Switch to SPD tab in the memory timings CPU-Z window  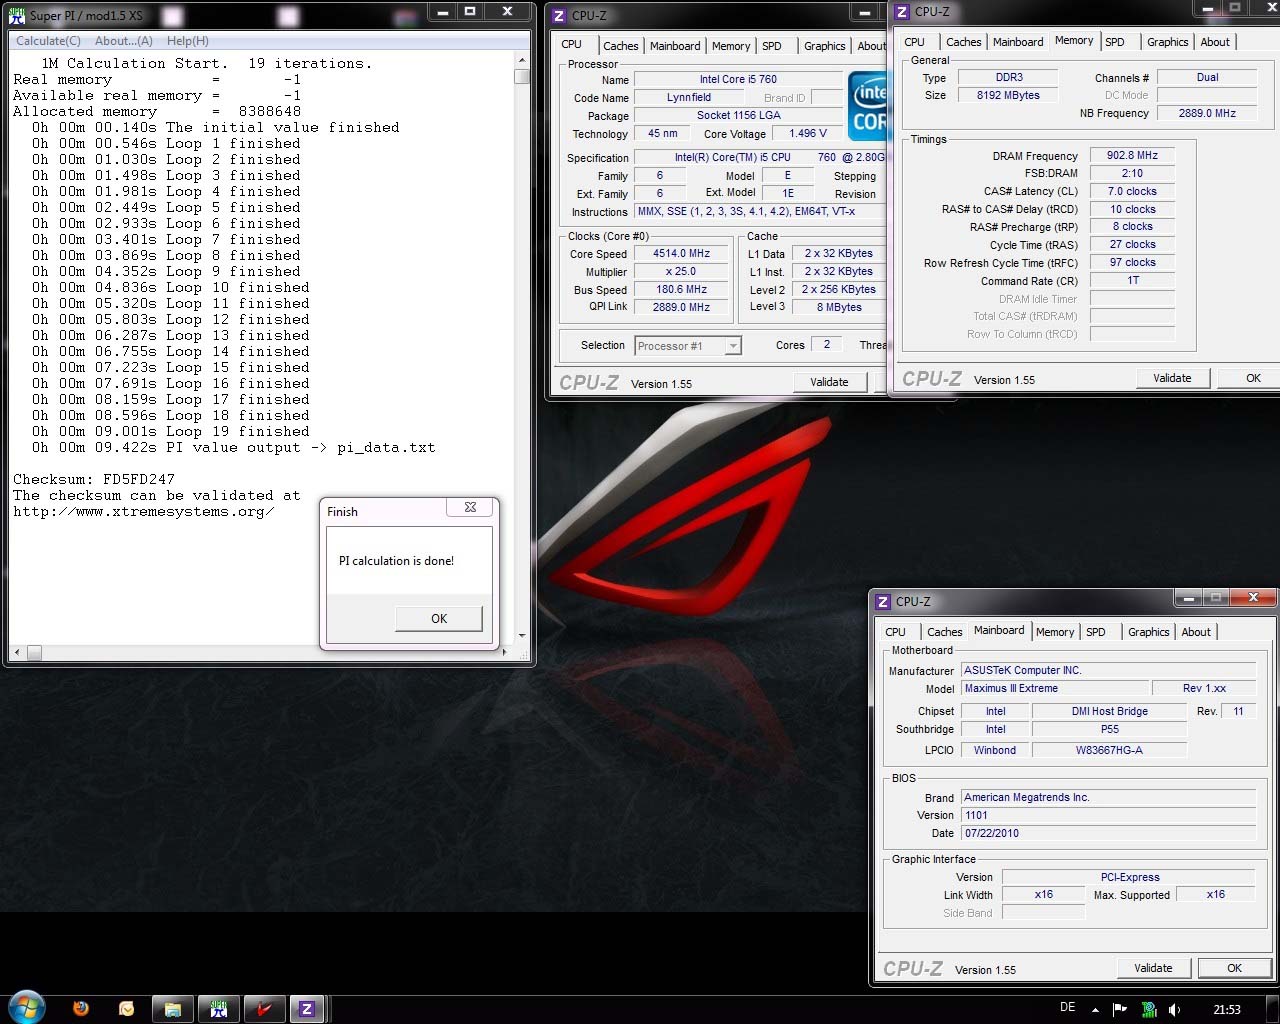pos(1115,42)
